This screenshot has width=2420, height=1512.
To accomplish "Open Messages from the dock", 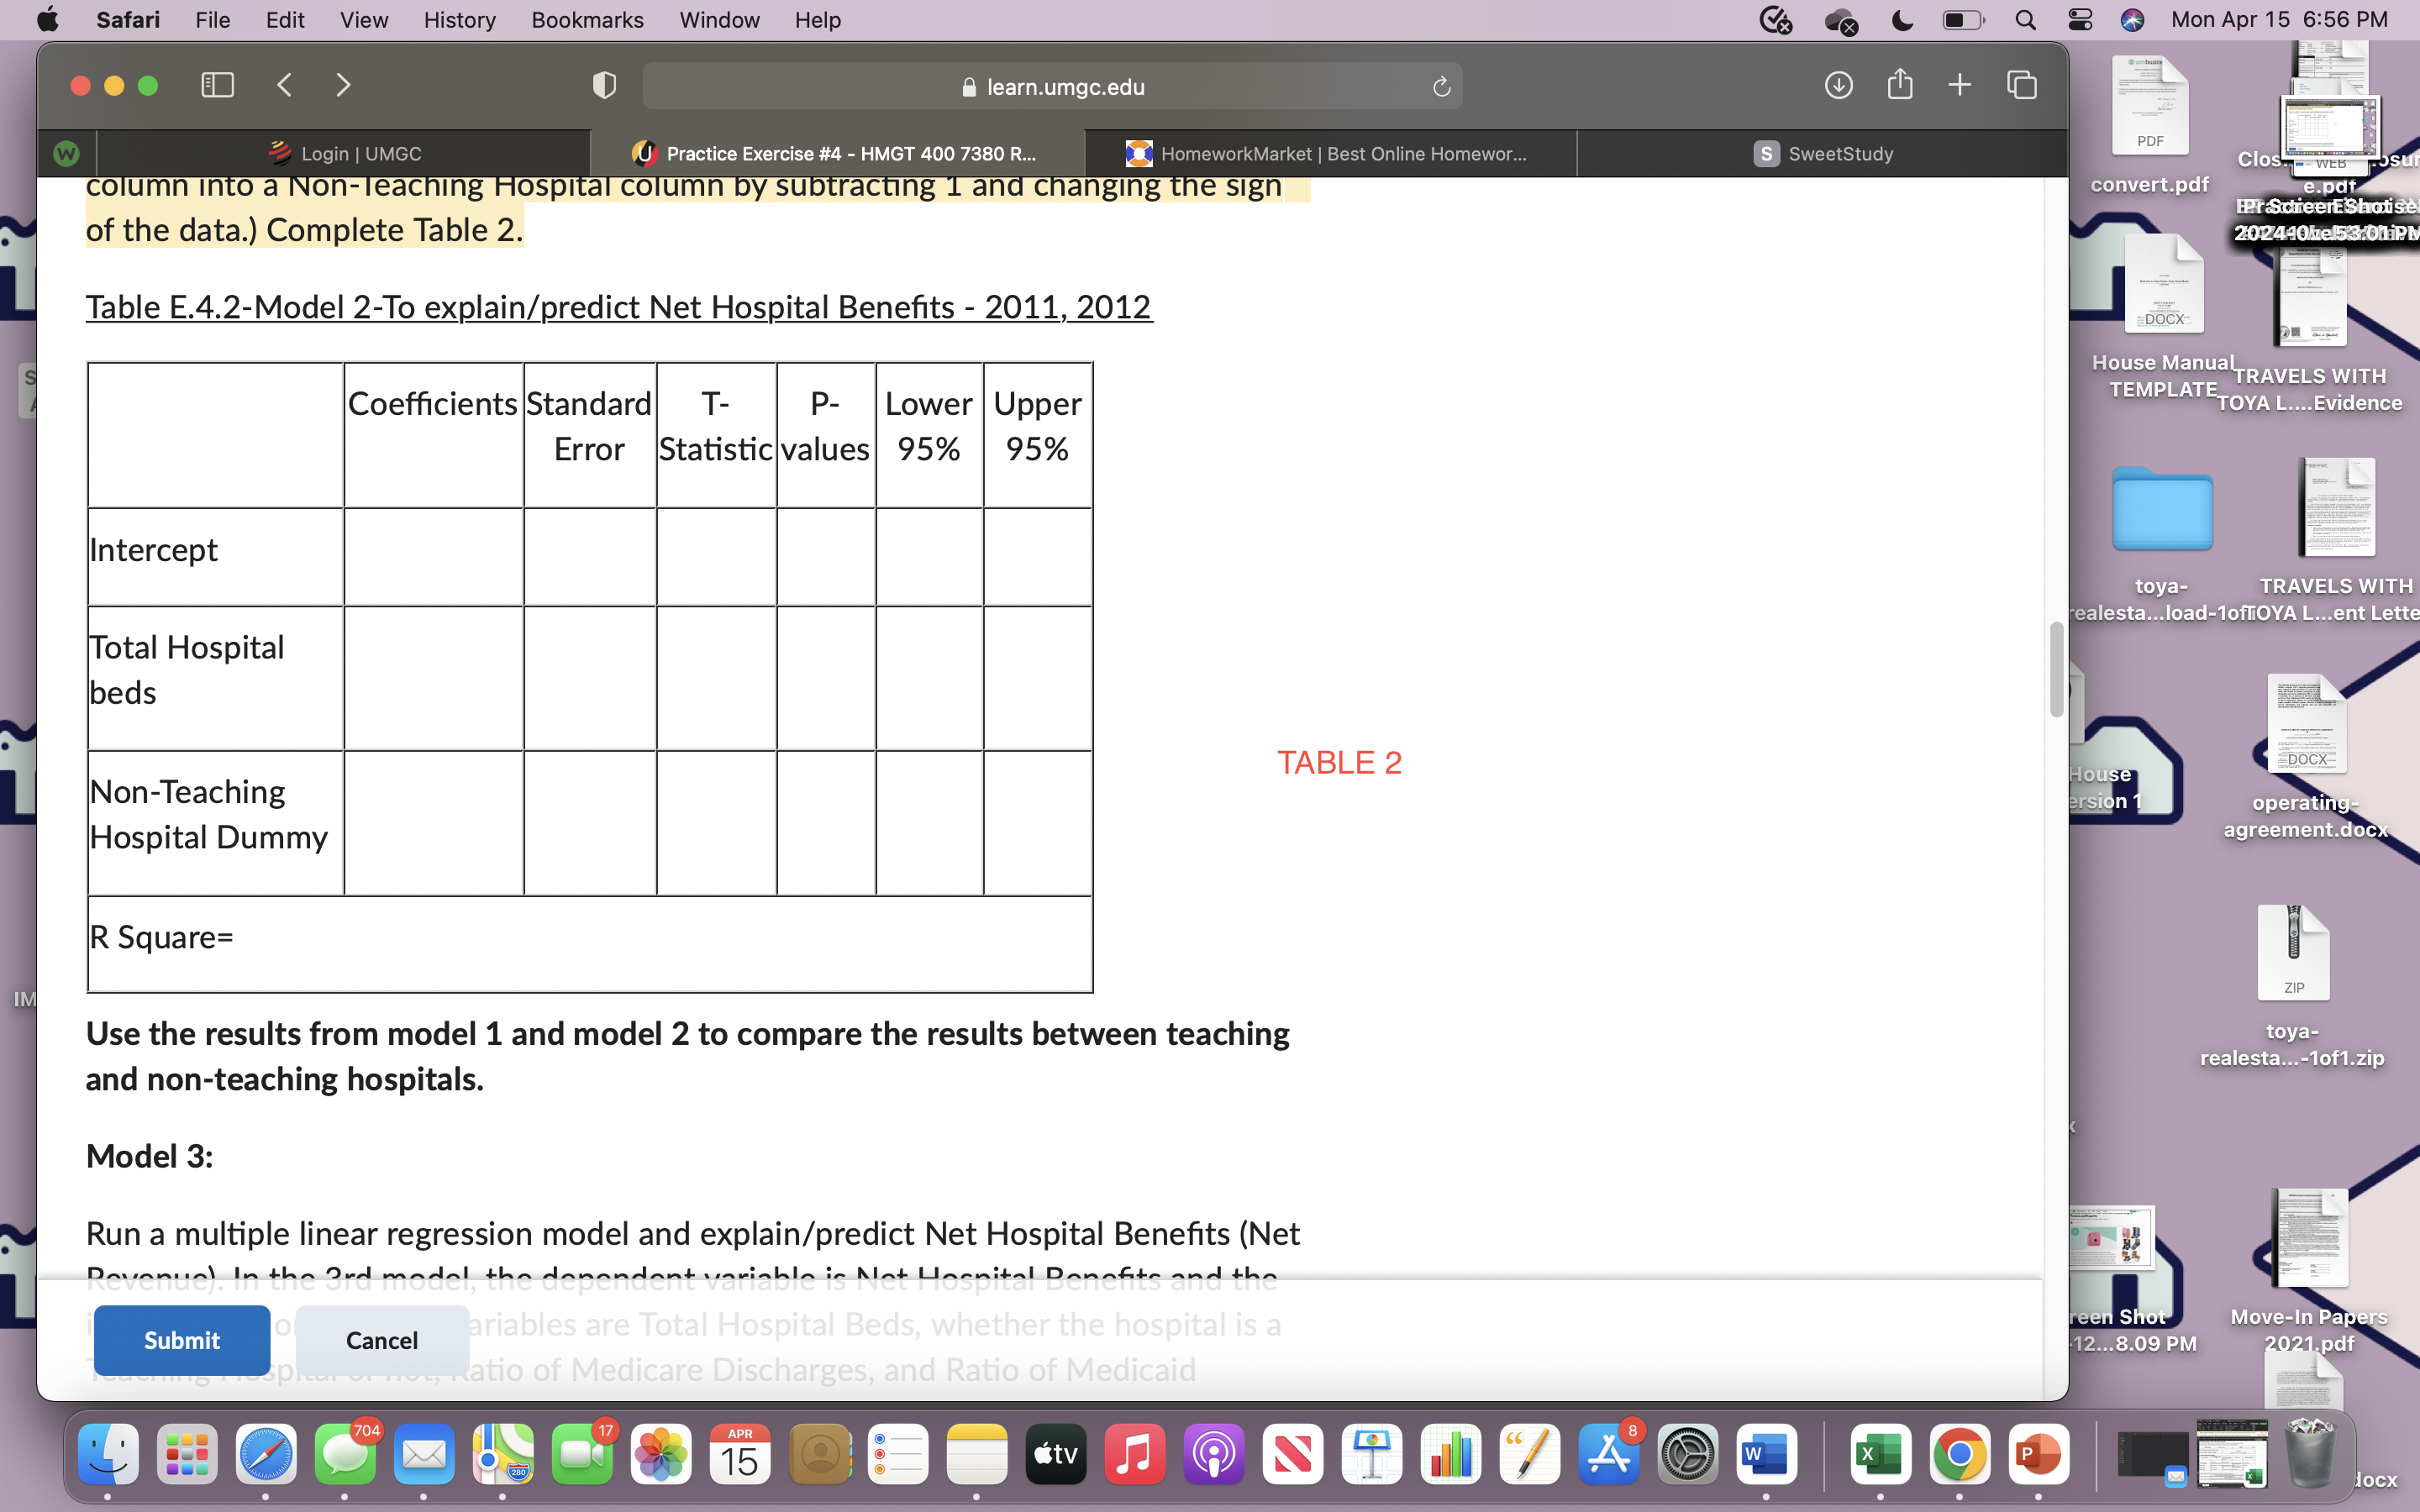I will click(x=345, y=1454).
